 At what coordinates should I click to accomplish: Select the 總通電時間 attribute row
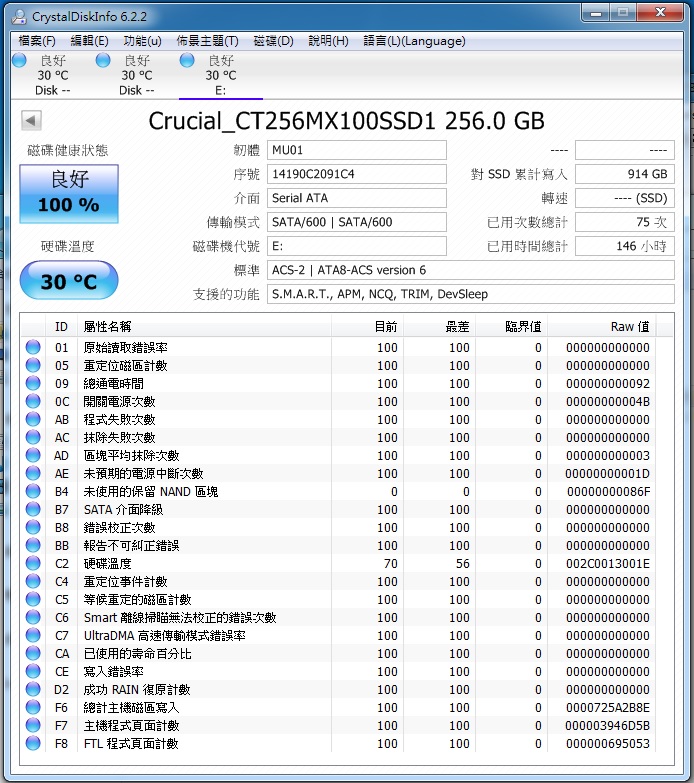pyautogui.click(x=339, y=383)
